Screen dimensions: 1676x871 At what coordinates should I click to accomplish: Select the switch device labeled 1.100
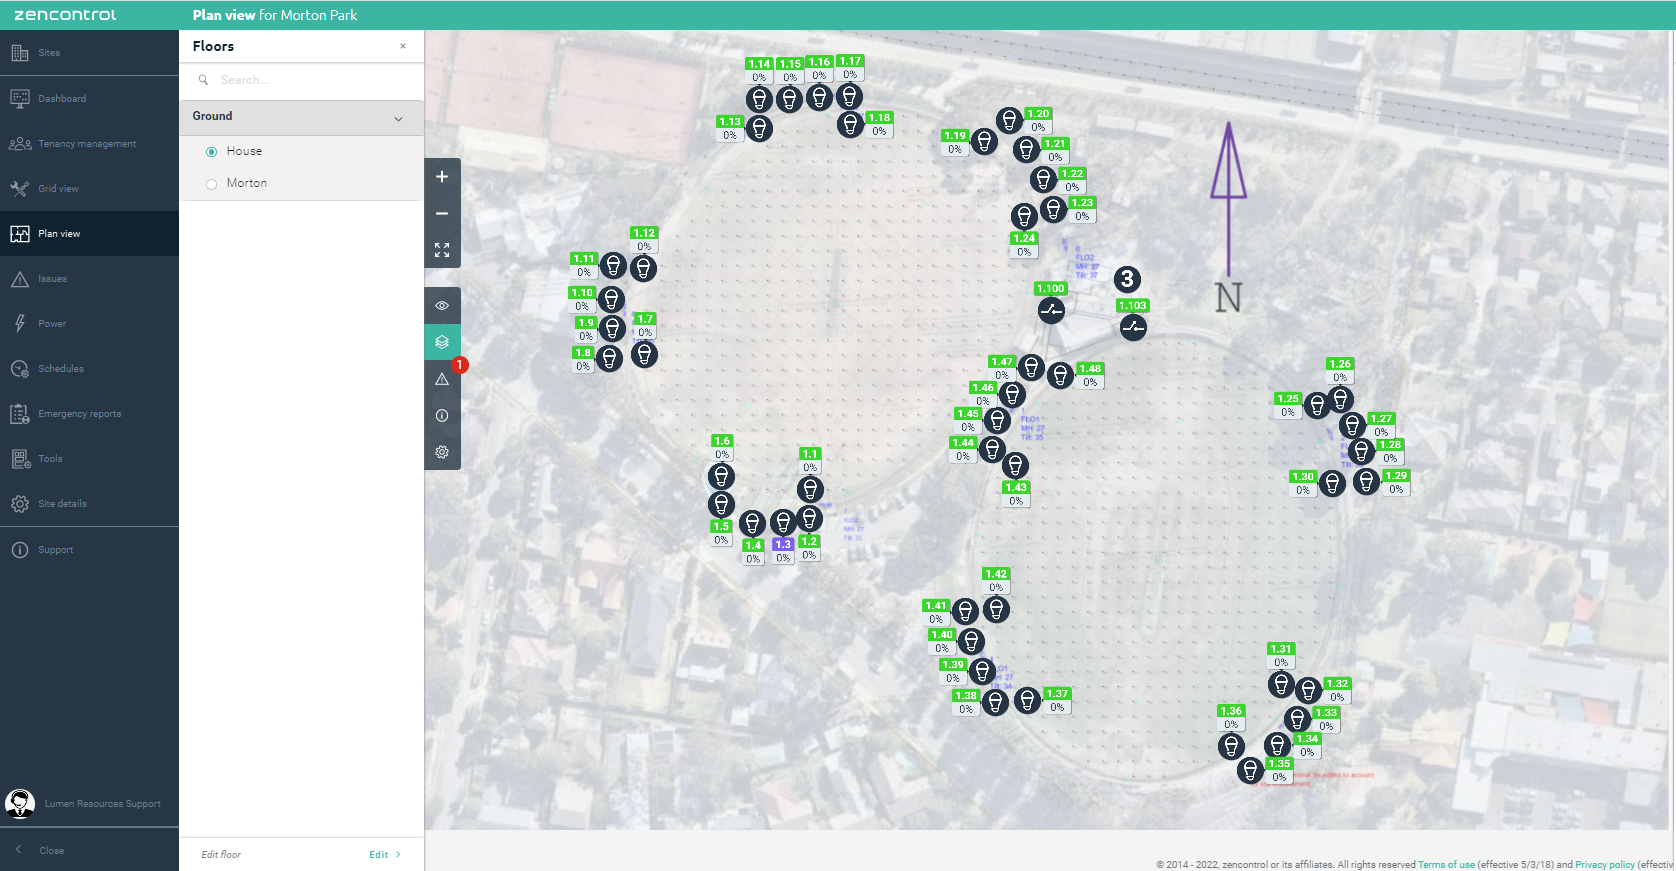[x=1051, y=310]
